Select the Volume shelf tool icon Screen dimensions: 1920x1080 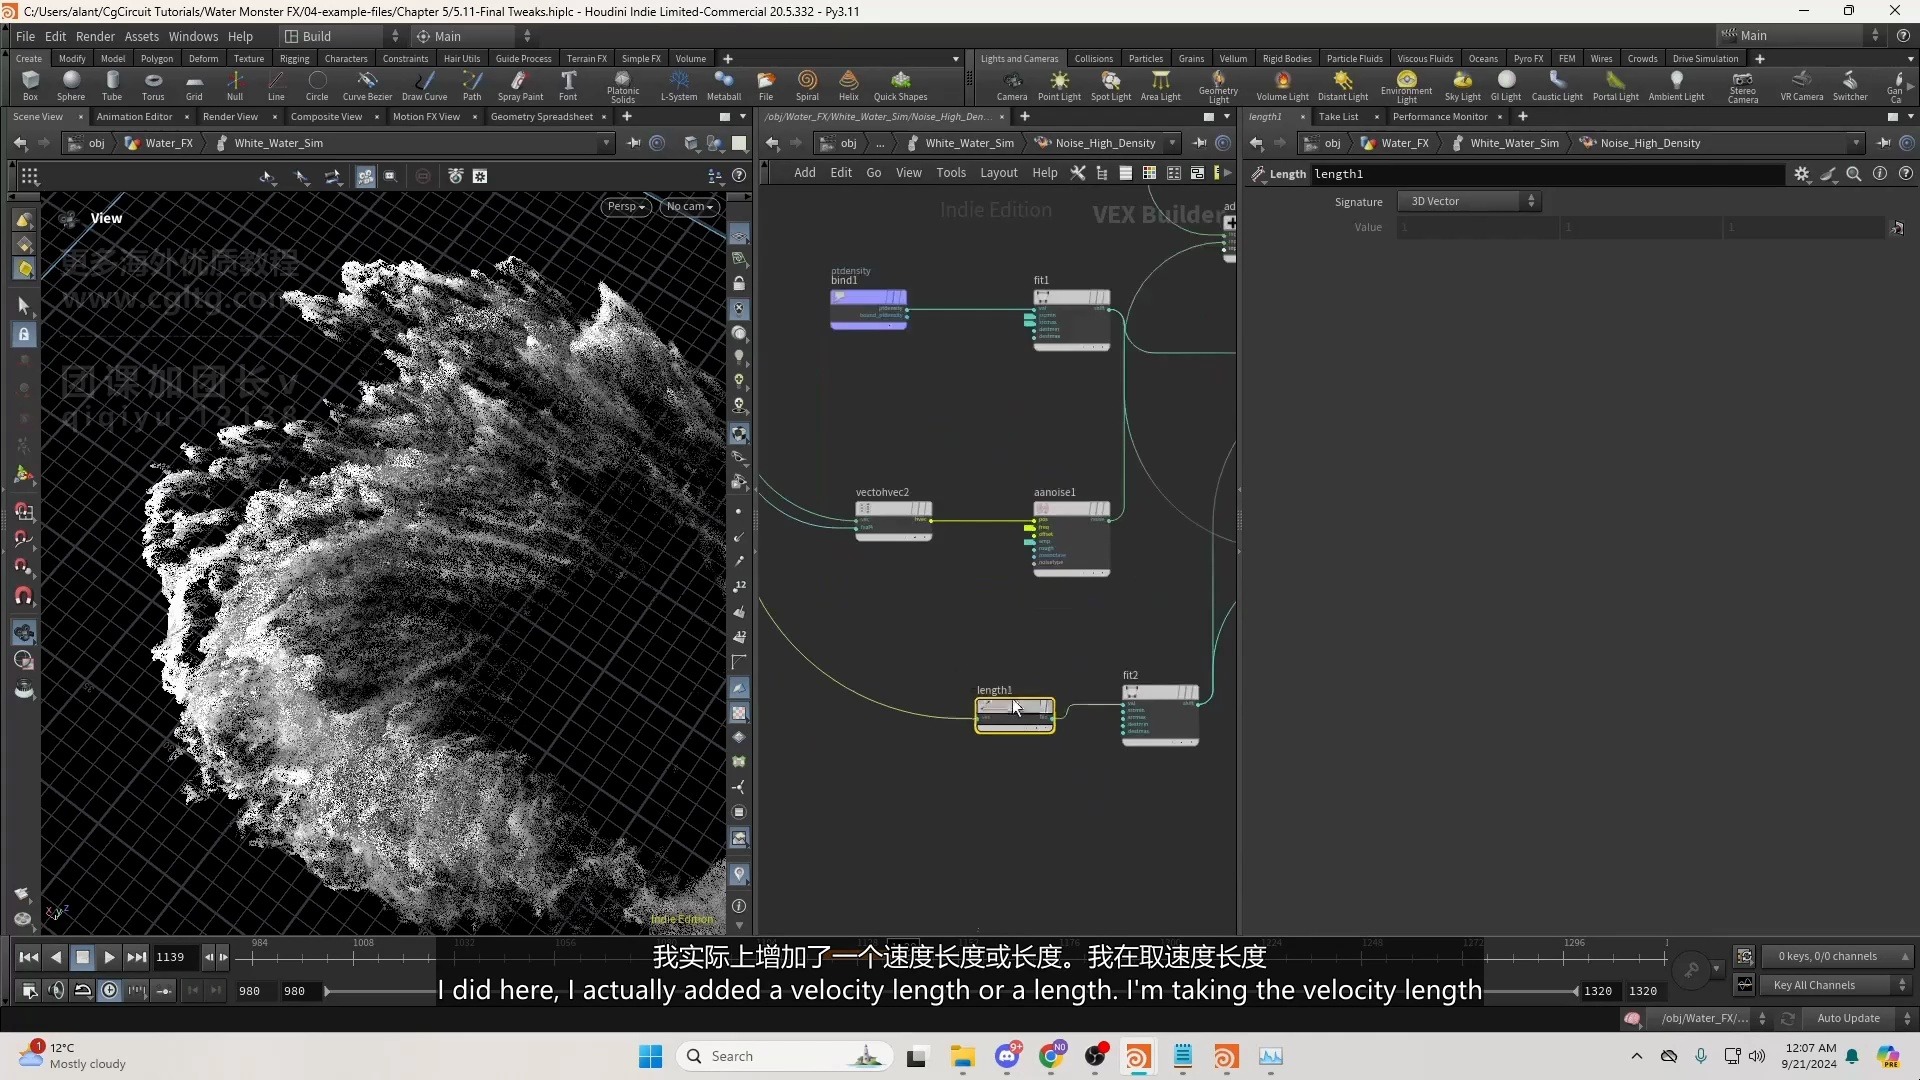point(690,57)
